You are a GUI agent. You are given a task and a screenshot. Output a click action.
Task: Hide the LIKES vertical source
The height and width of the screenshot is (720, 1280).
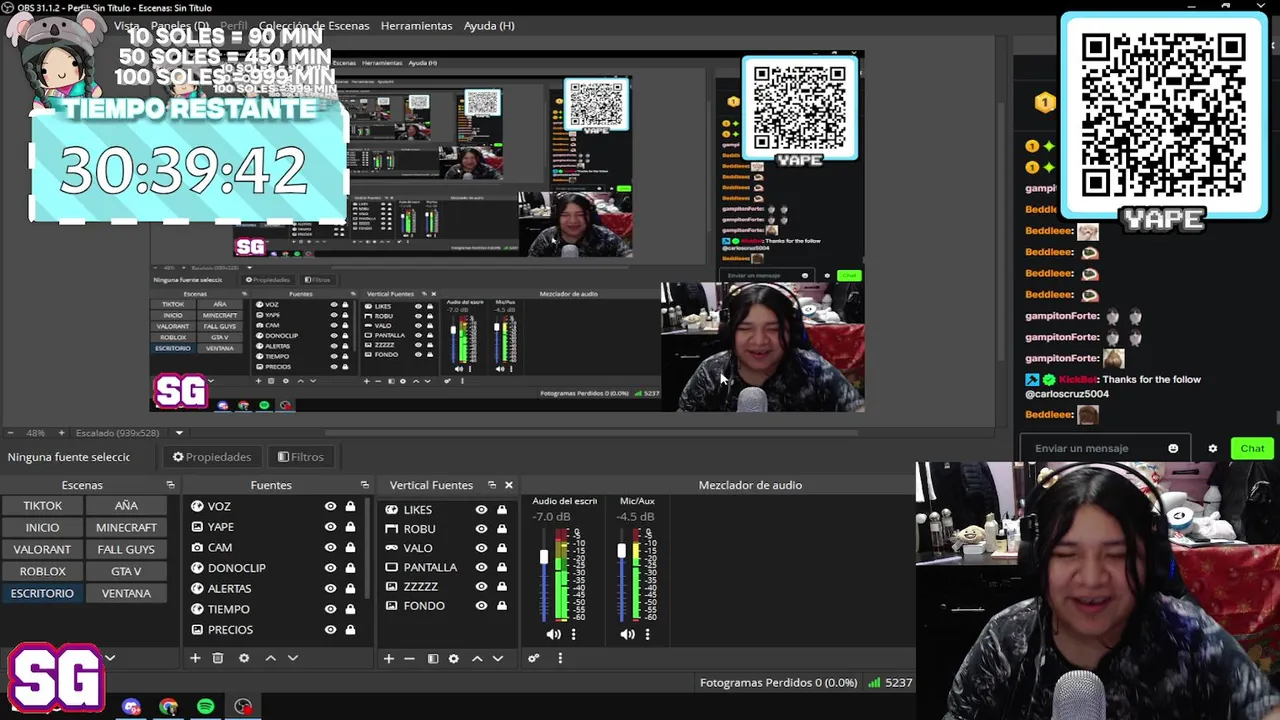[481, 510]
